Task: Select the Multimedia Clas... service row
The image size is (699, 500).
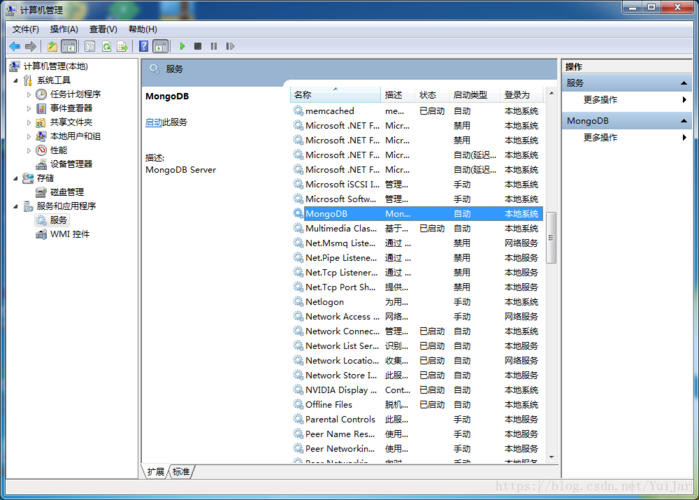Action: [418, 229]
